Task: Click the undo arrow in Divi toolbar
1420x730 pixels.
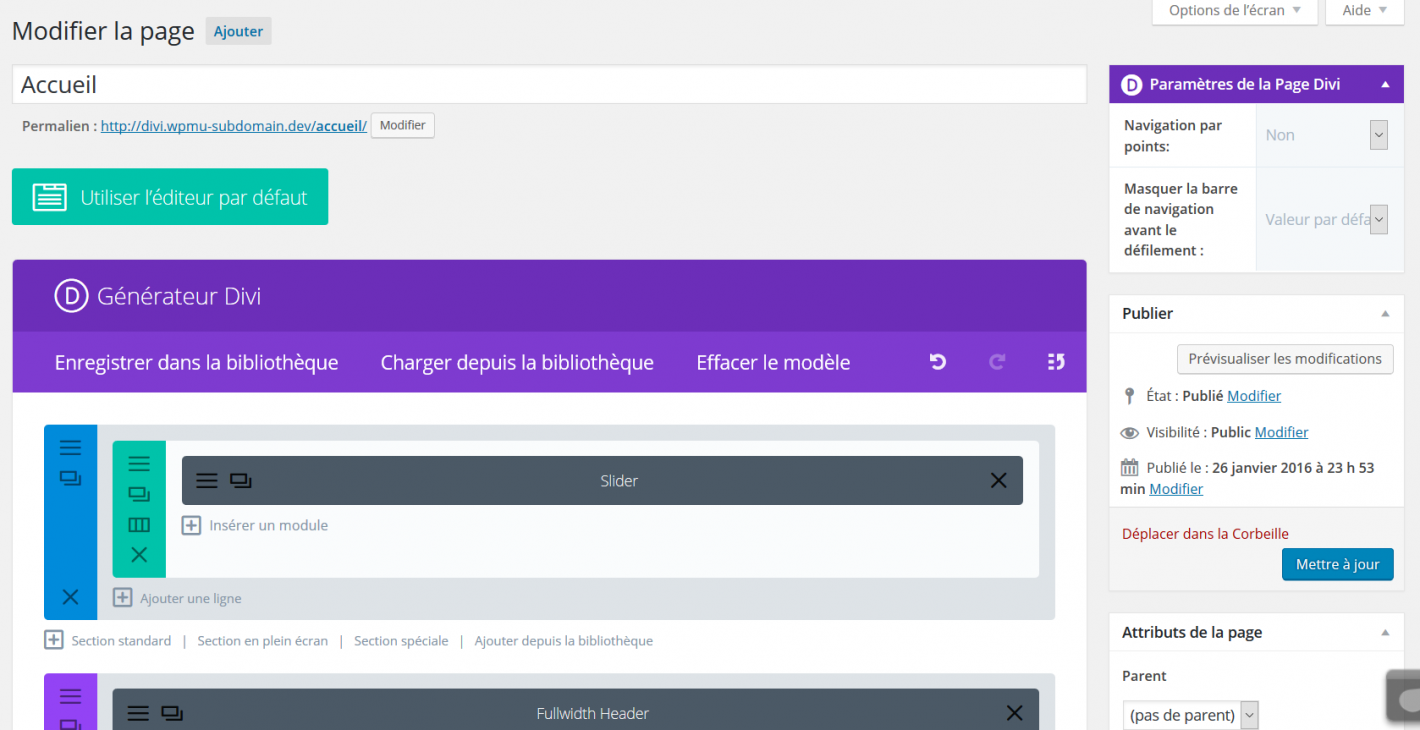Action: click(x=938, y=362)
